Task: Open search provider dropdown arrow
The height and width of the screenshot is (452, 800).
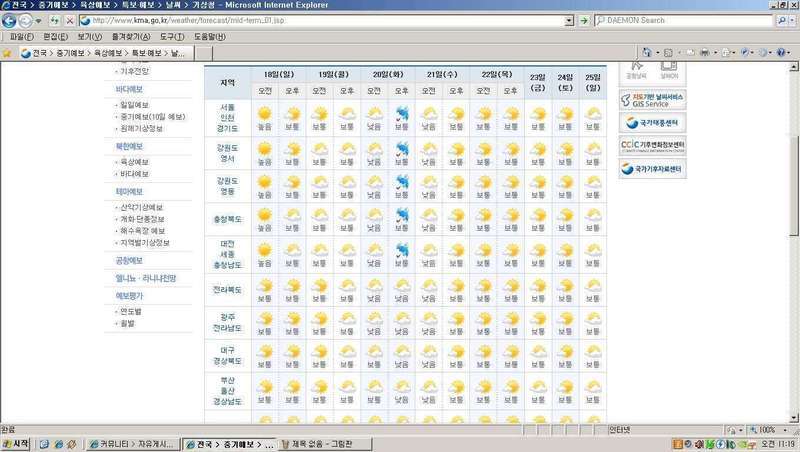Action: [x=792, y=20]
